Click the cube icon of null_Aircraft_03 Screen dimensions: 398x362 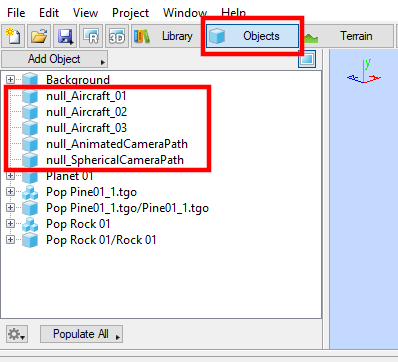(x=30, y=128)
